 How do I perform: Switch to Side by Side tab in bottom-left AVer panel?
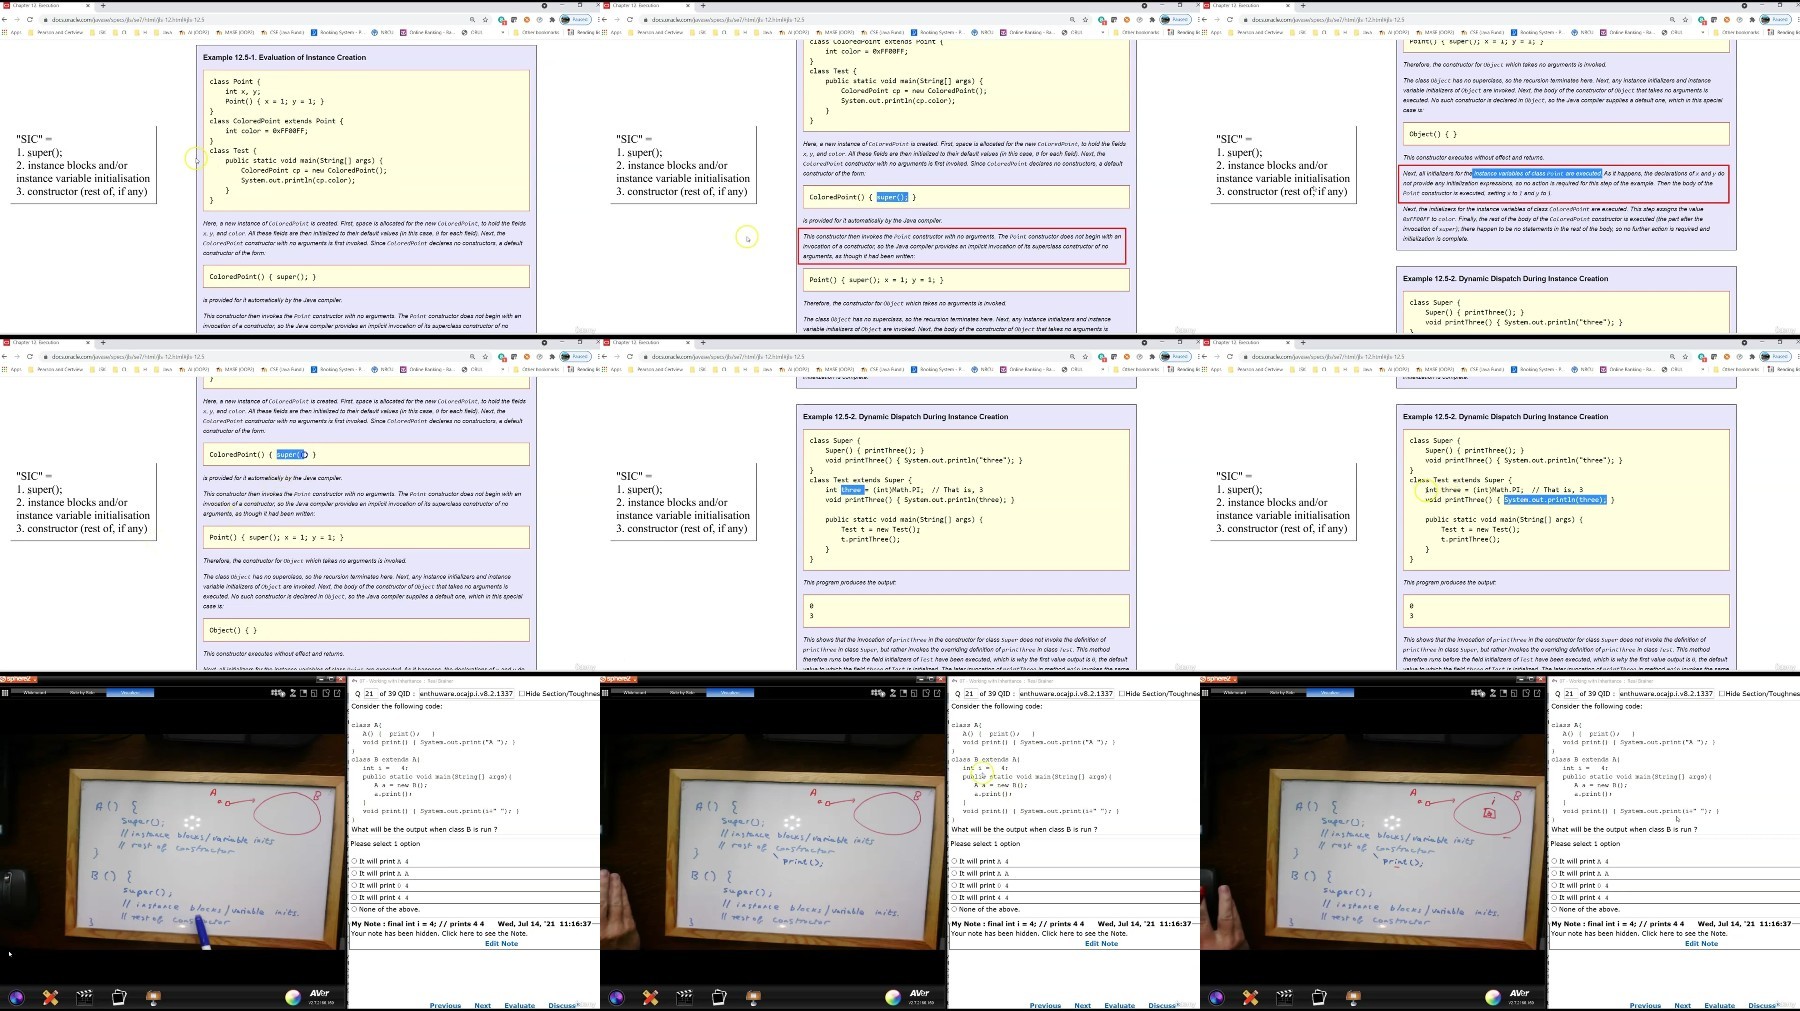[x=82, y=692]
